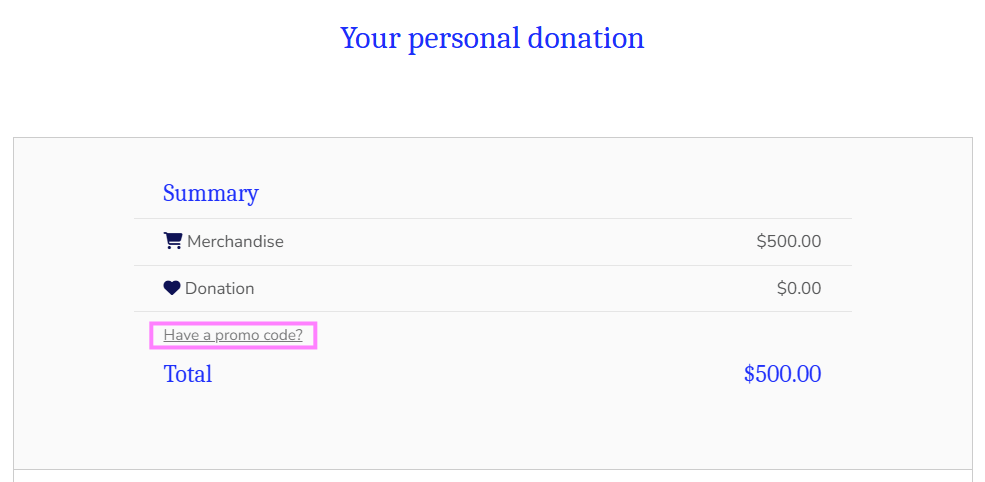The height and width of the screenshot is (482, 985).
Task: Click the empty gray area below the Total row
Action: [x=492, y=430]
